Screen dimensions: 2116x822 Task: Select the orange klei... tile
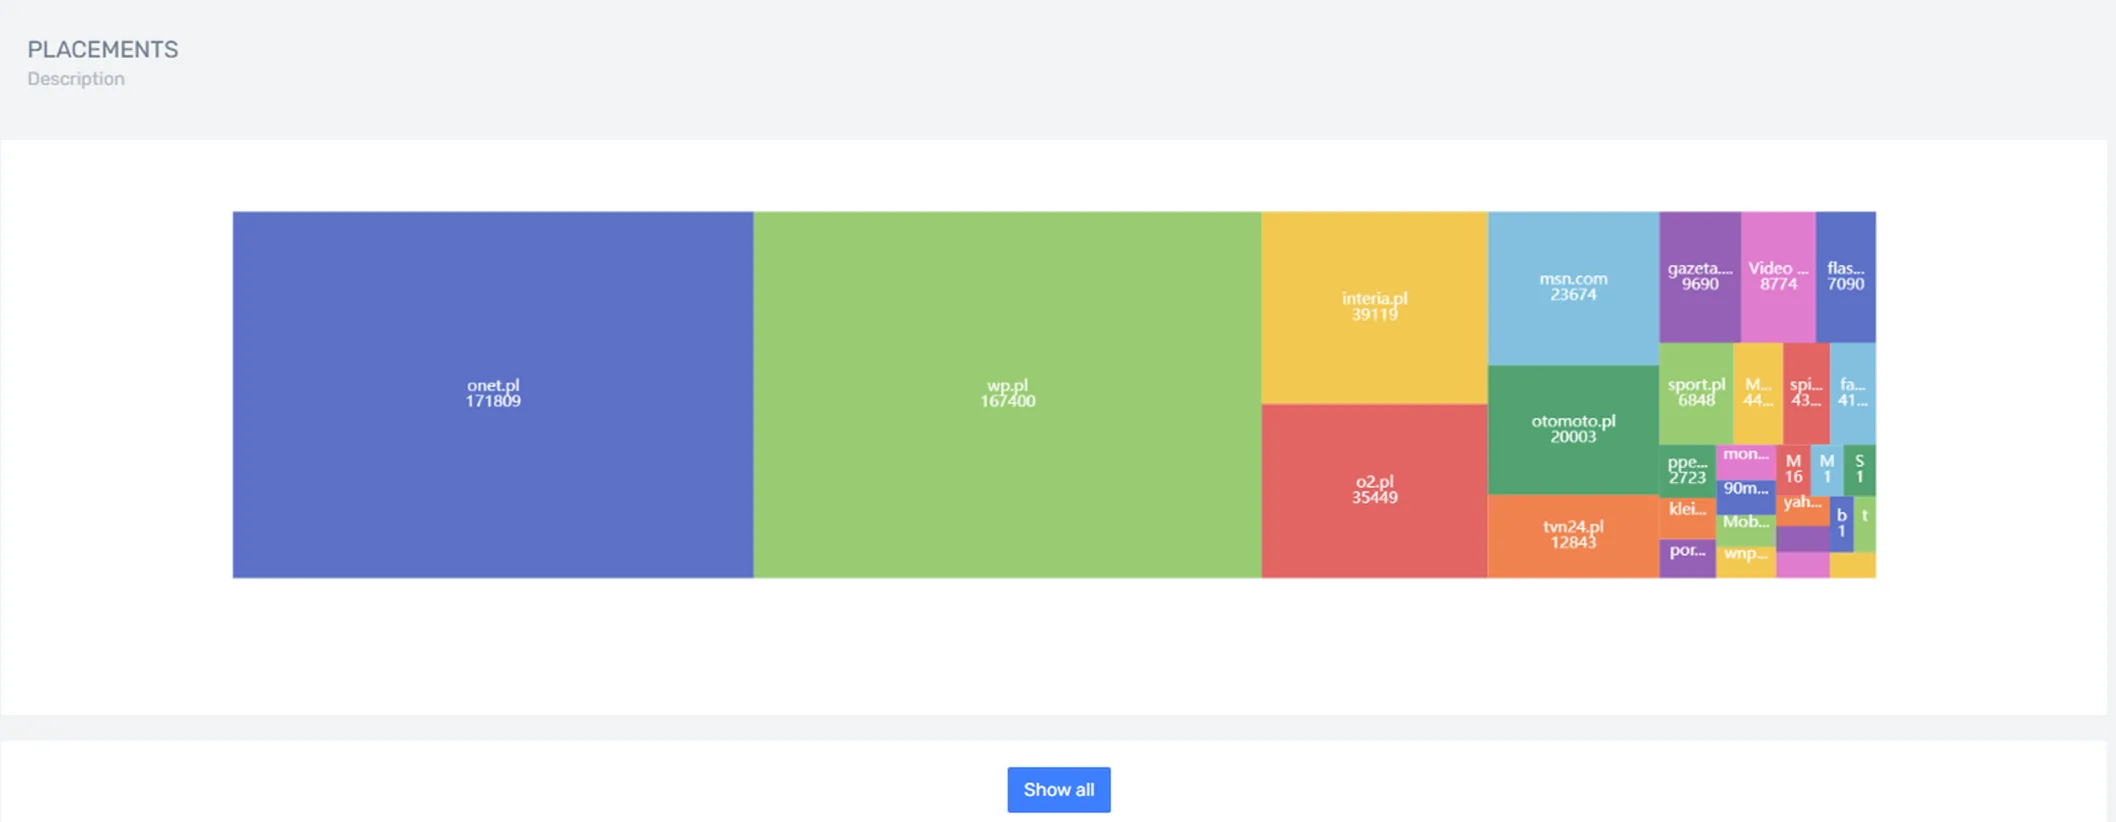click(x=1687, y=514)
